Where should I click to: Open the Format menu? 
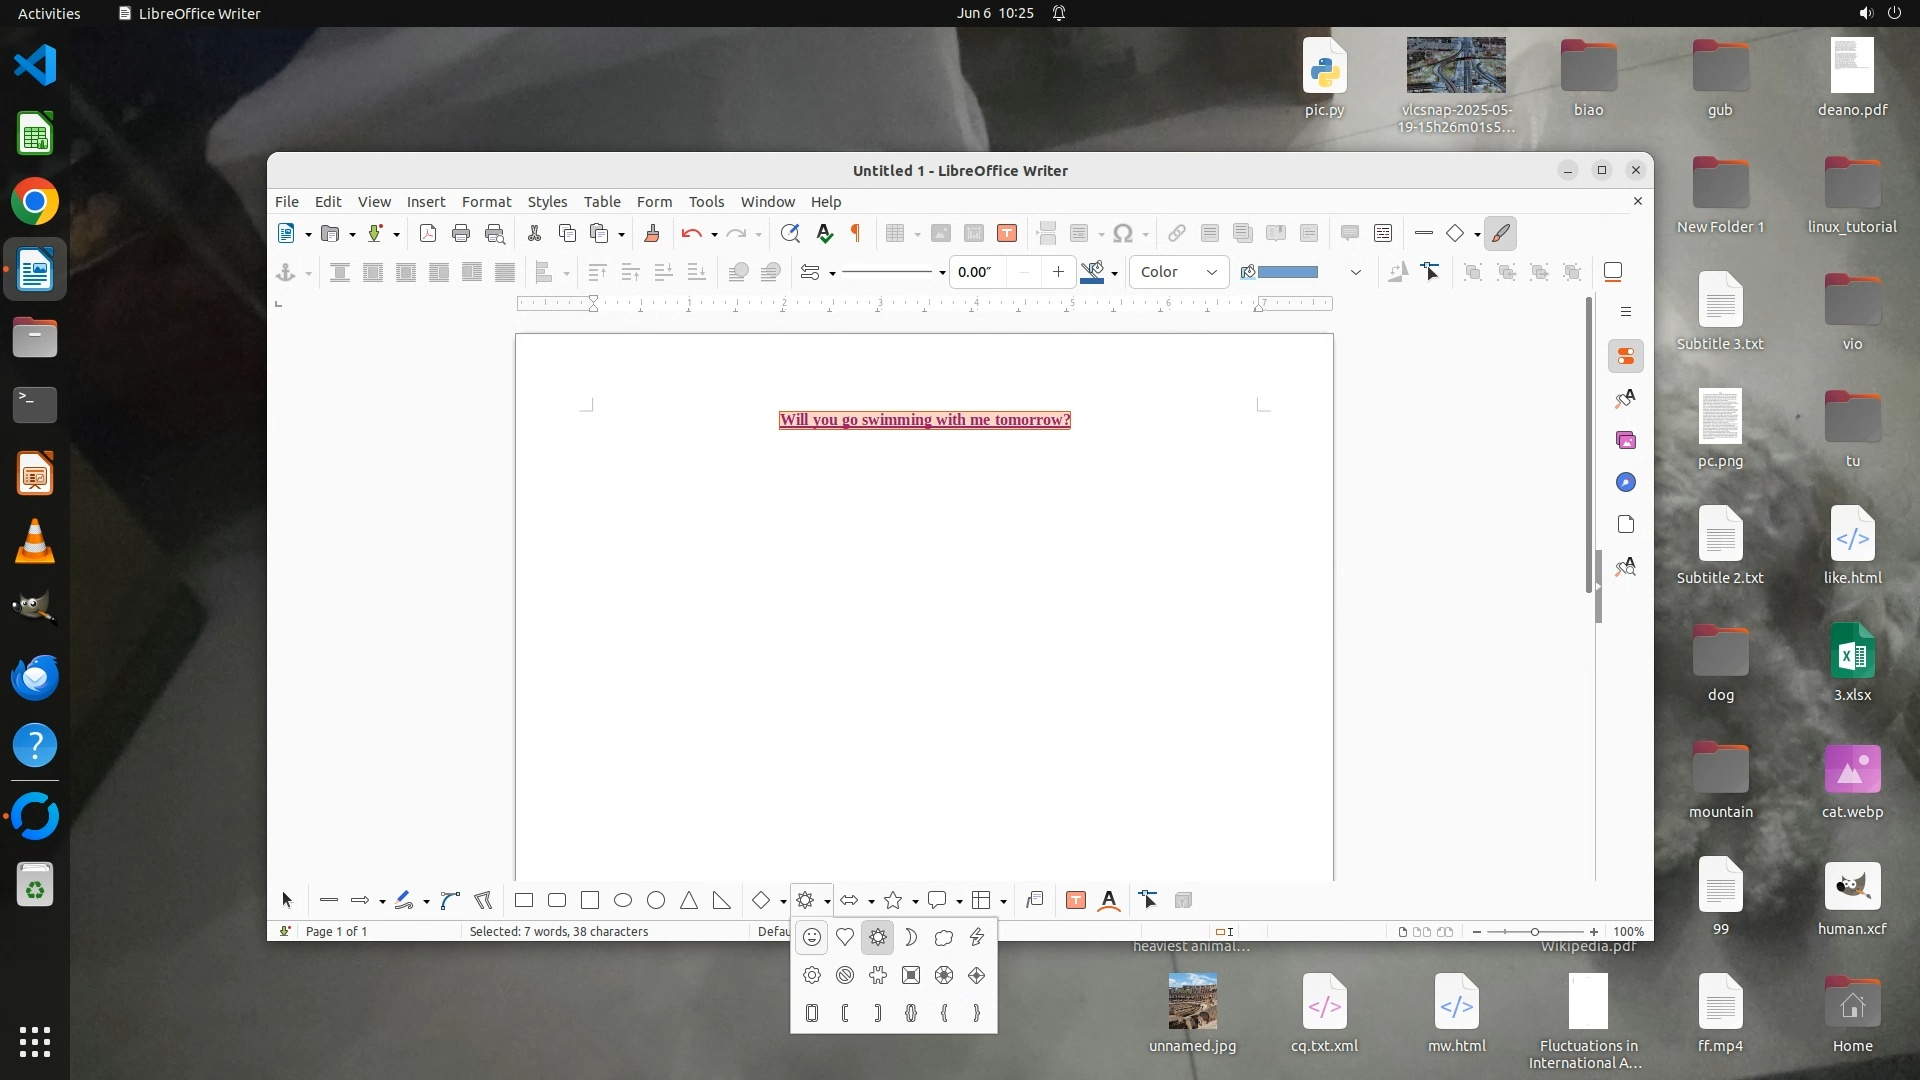pyautogui.click(x=486, y=202)
